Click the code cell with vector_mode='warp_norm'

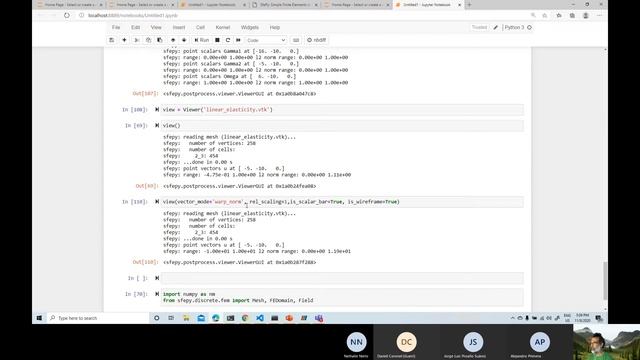click(342, 202)
